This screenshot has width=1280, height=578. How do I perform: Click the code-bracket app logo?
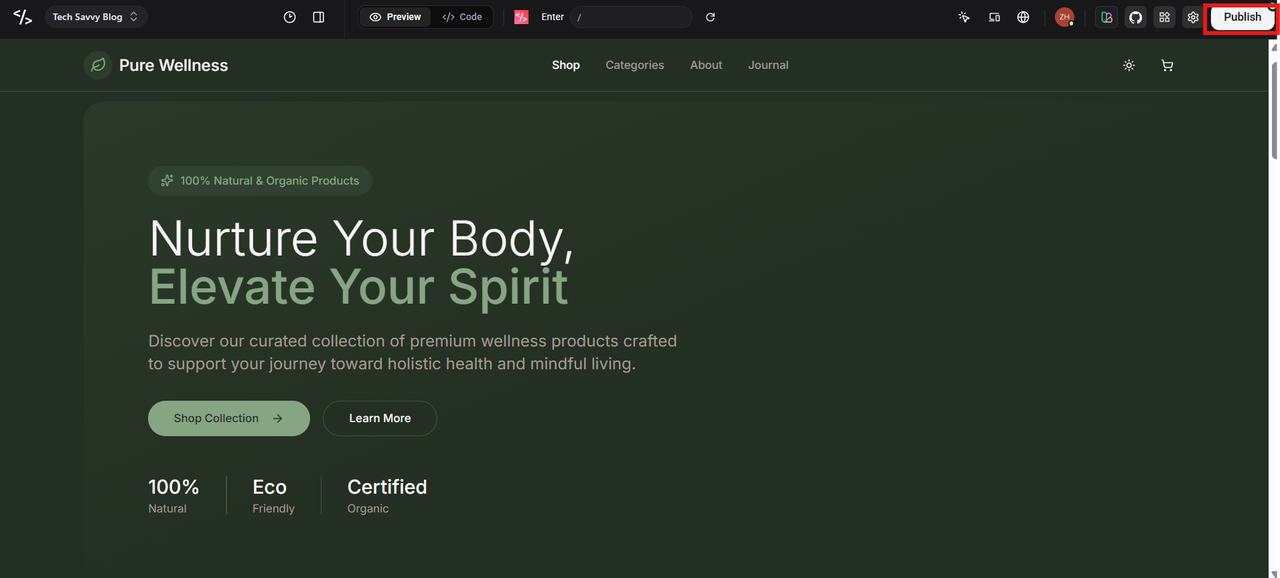[x=22, y=17]
